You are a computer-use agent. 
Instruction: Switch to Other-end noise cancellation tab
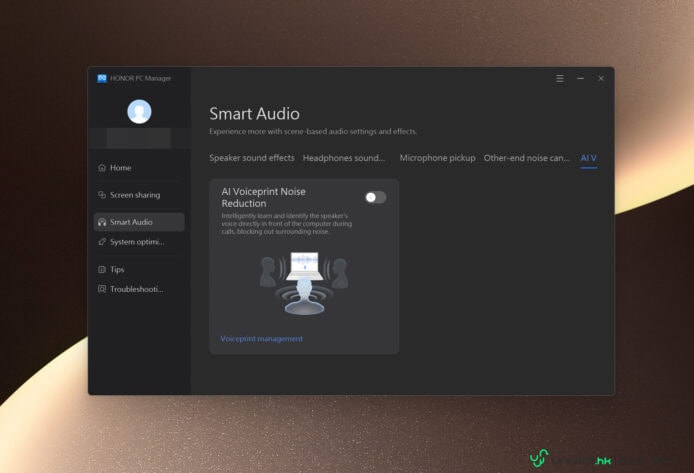coord(526,158)
